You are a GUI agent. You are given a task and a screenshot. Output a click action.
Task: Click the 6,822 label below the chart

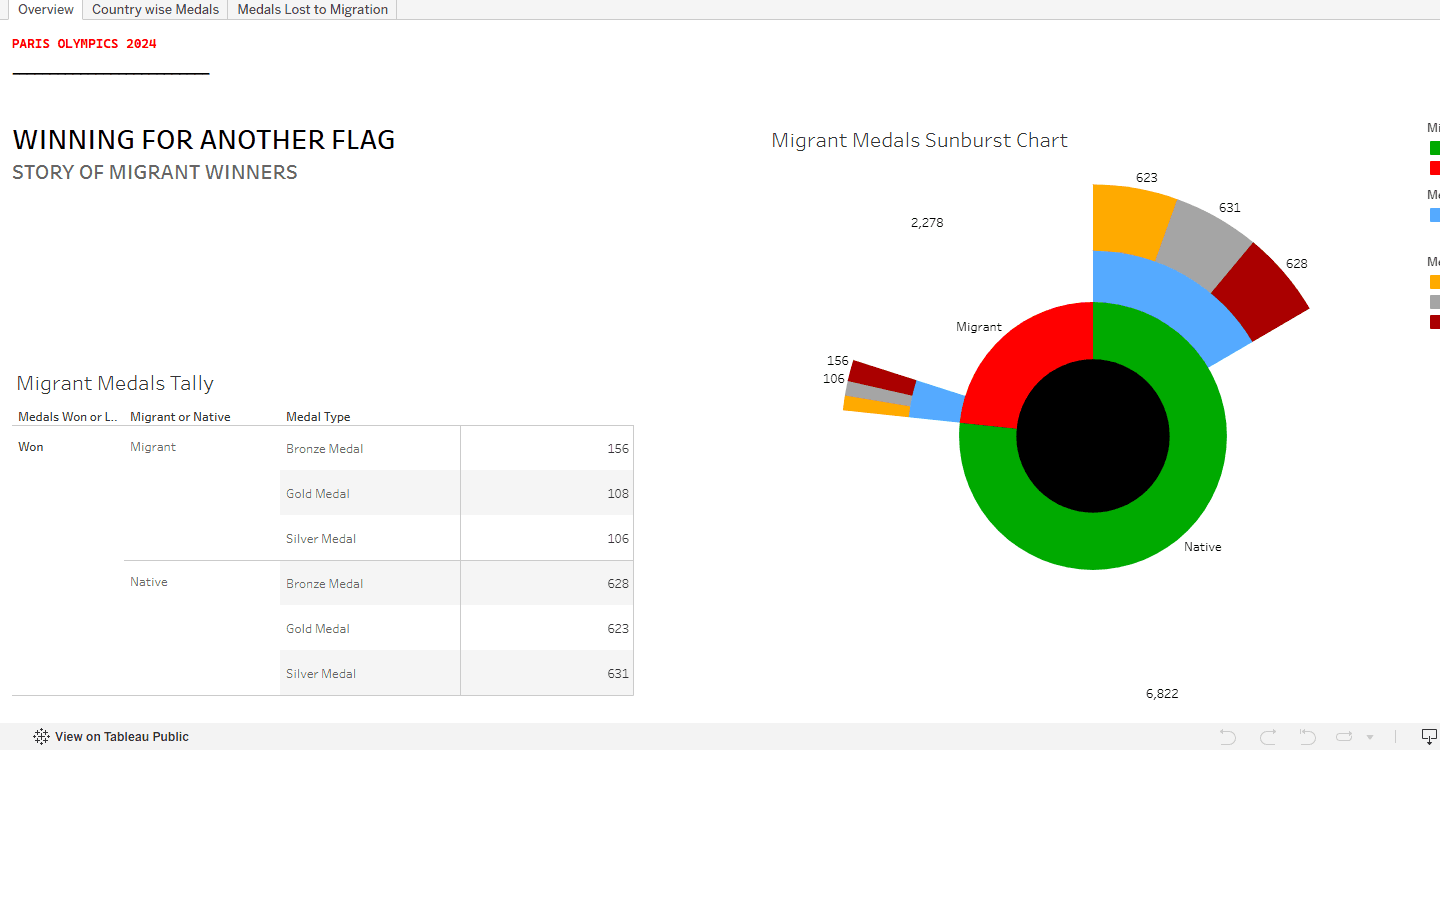coord(1162,694)
